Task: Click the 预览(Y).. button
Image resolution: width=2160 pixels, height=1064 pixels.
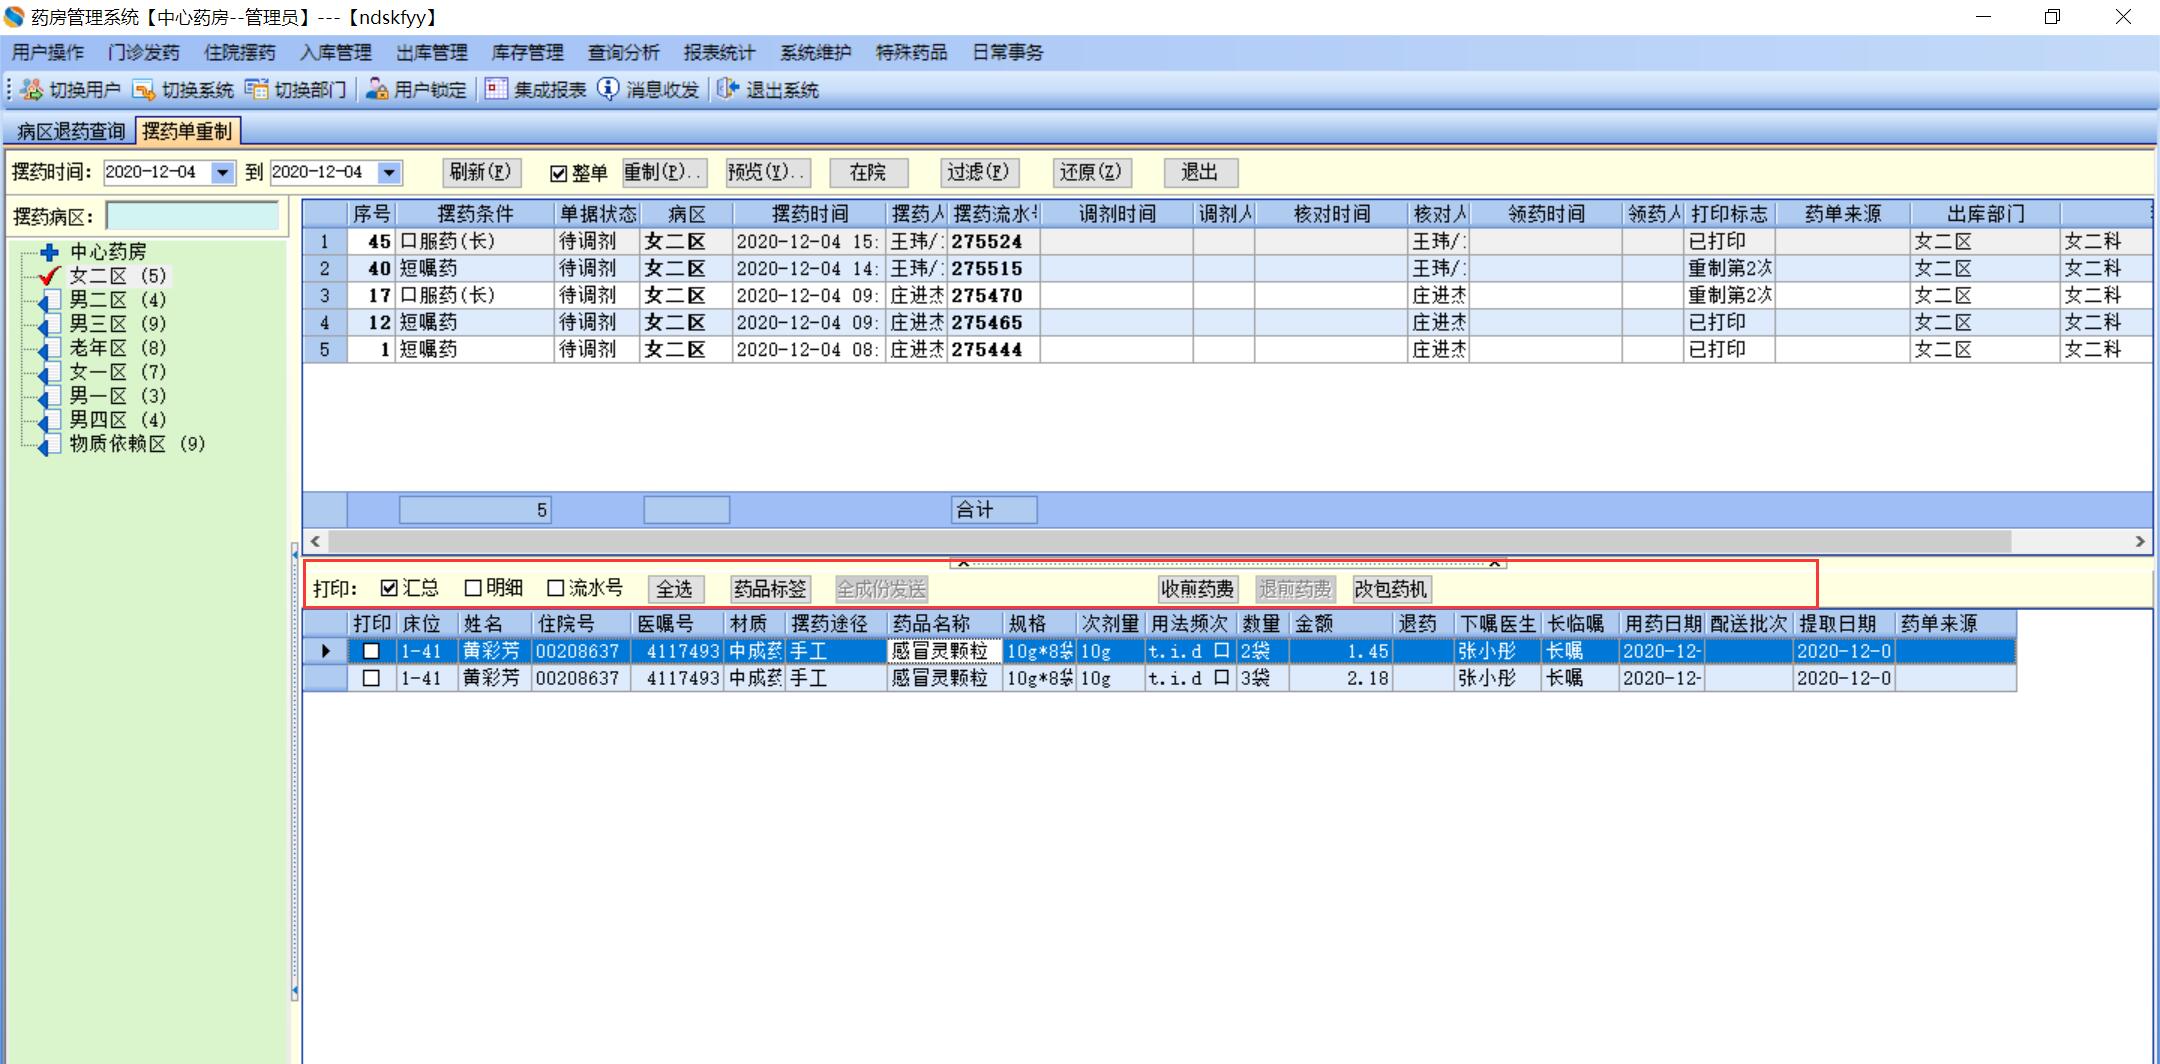Action: tap(768, 173)
